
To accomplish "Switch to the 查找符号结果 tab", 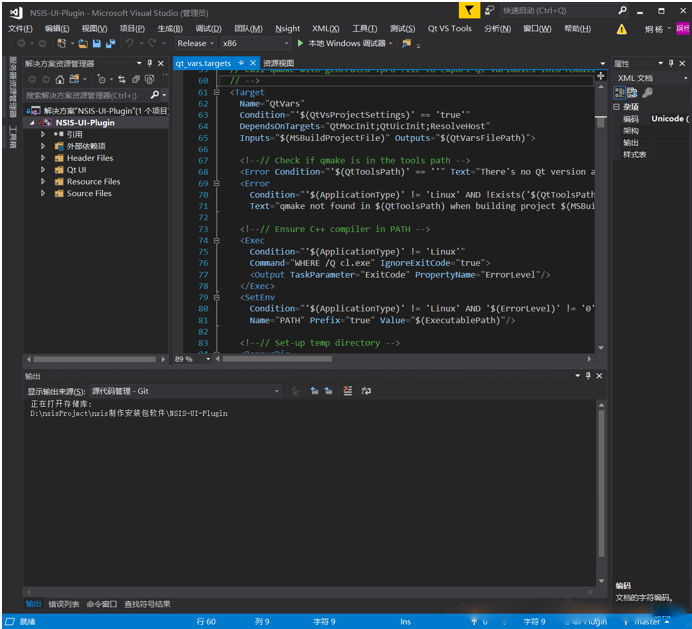I will 147,604.
